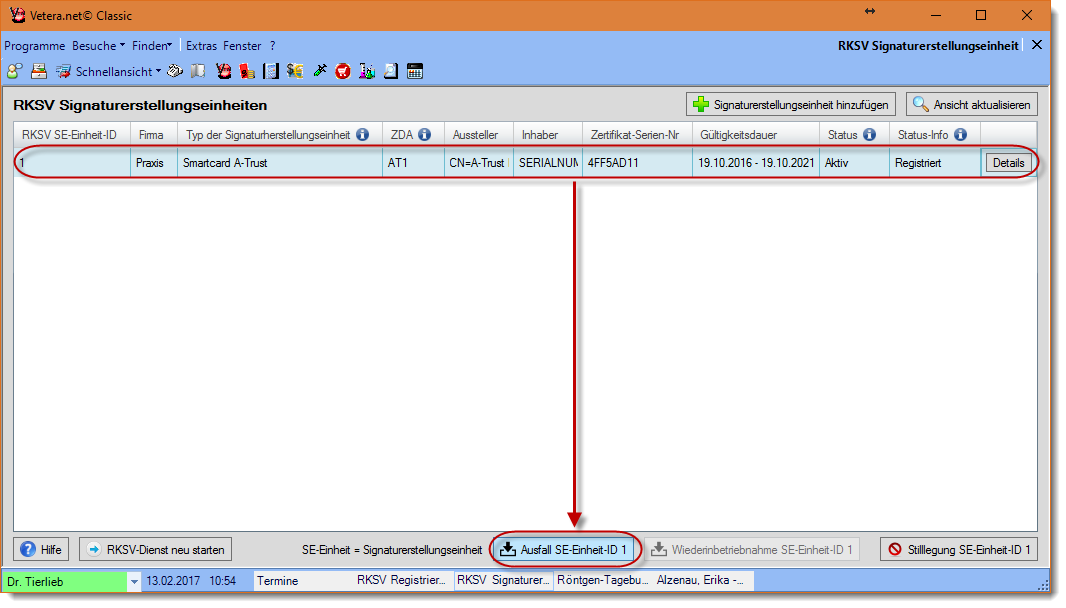Open the syringe vaccination tool icon
Screen dimensions: 1066x608
click(320, 71)
